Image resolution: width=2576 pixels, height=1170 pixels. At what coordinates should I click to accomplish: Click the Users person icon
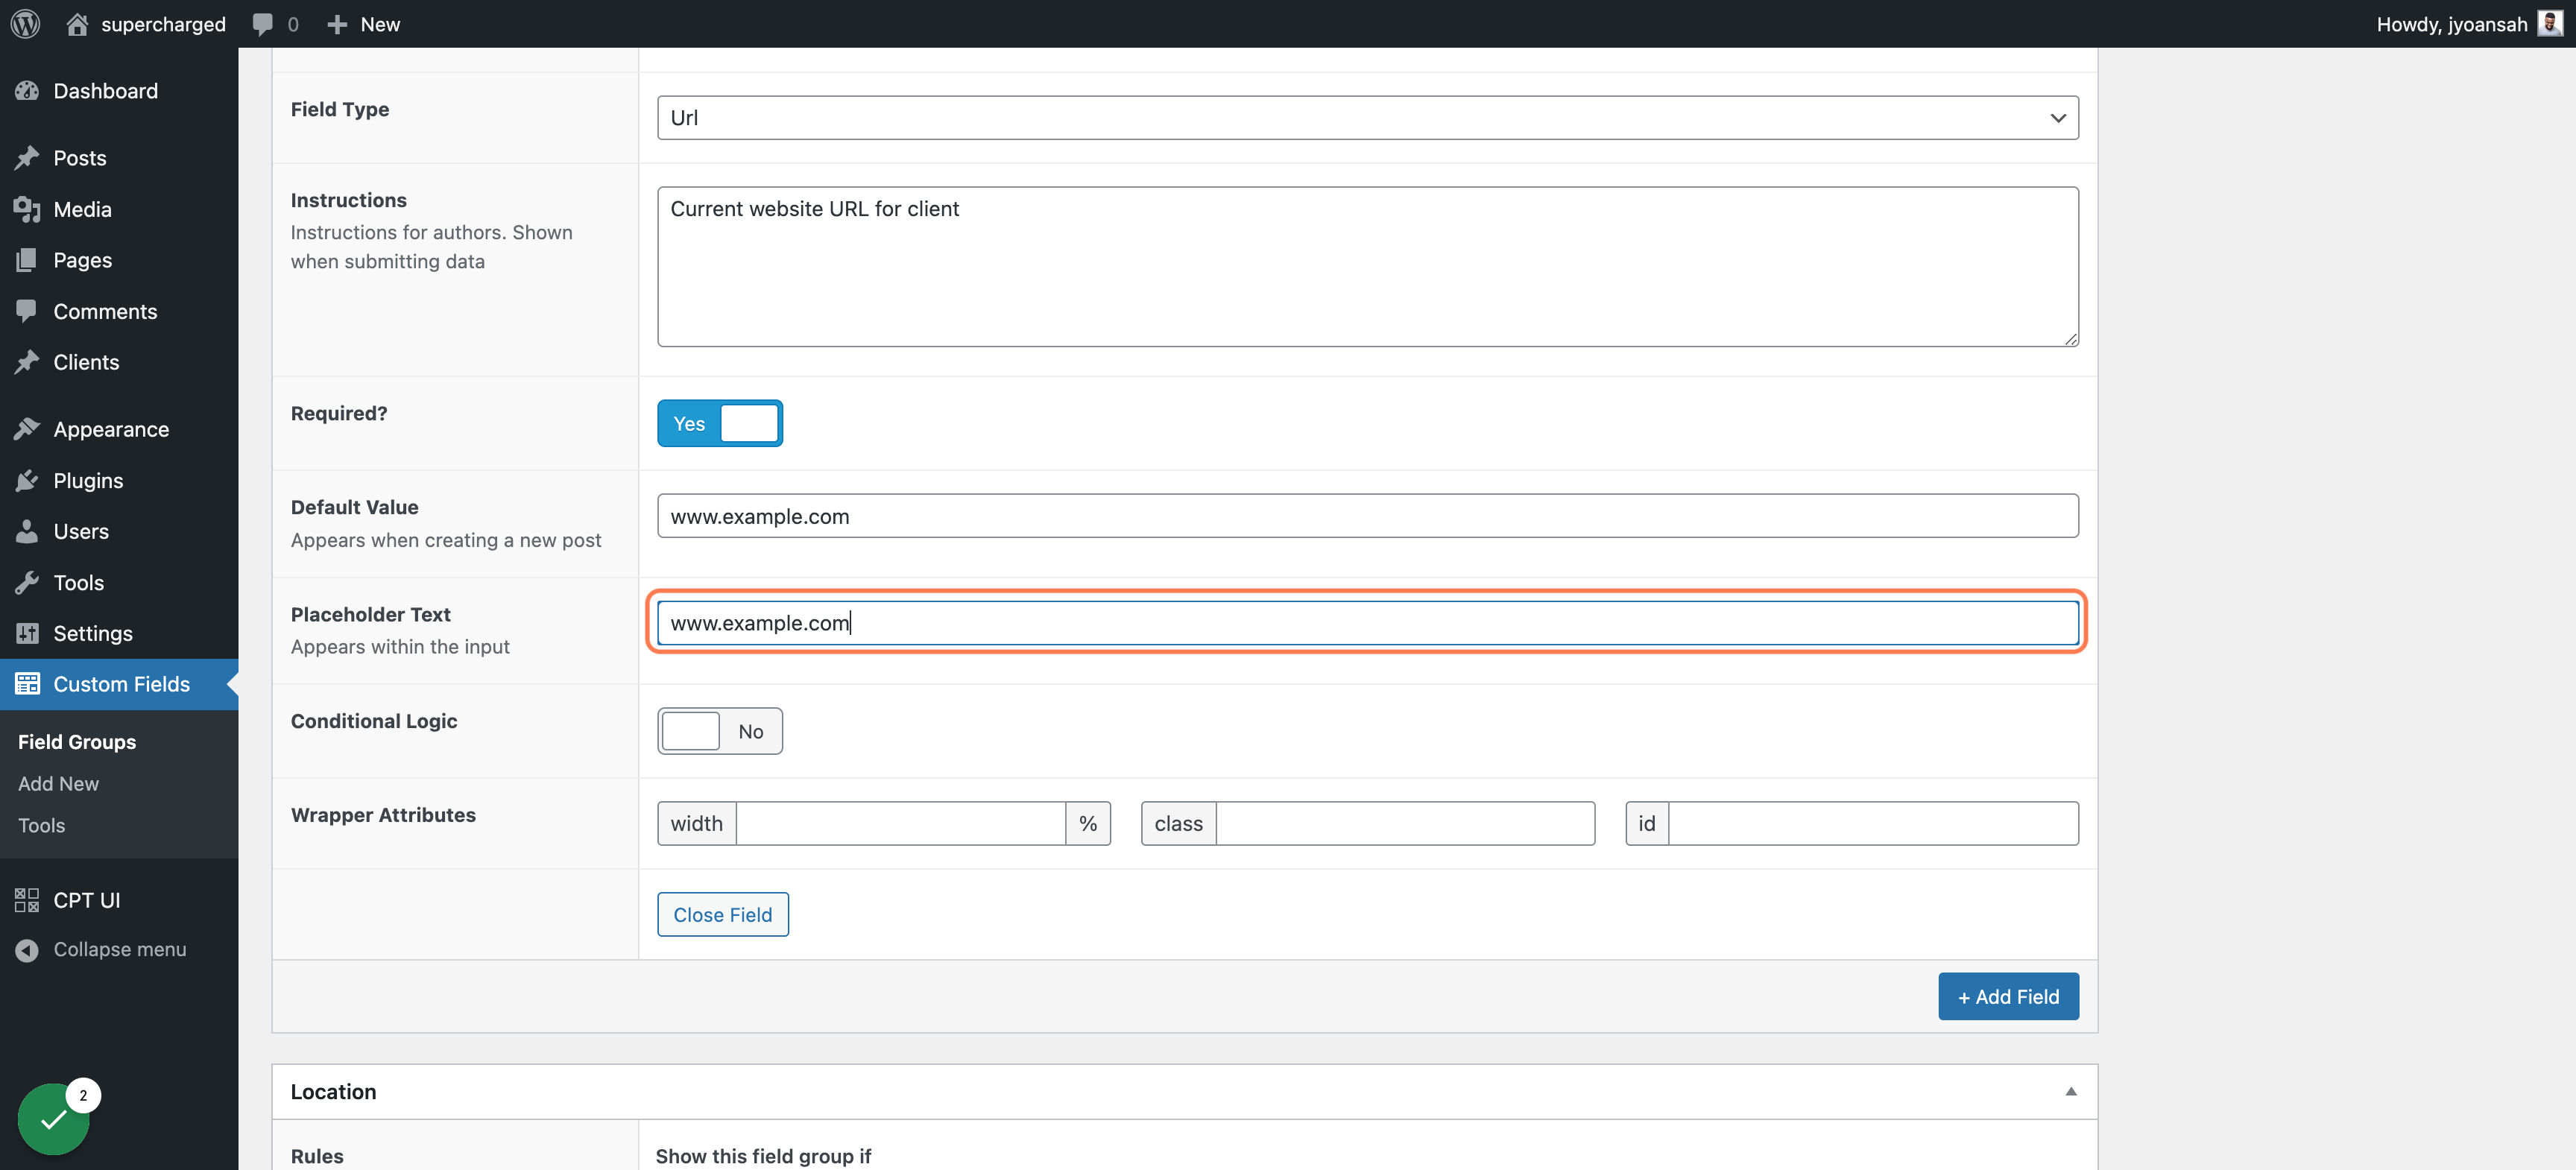[x=27, y=531]
